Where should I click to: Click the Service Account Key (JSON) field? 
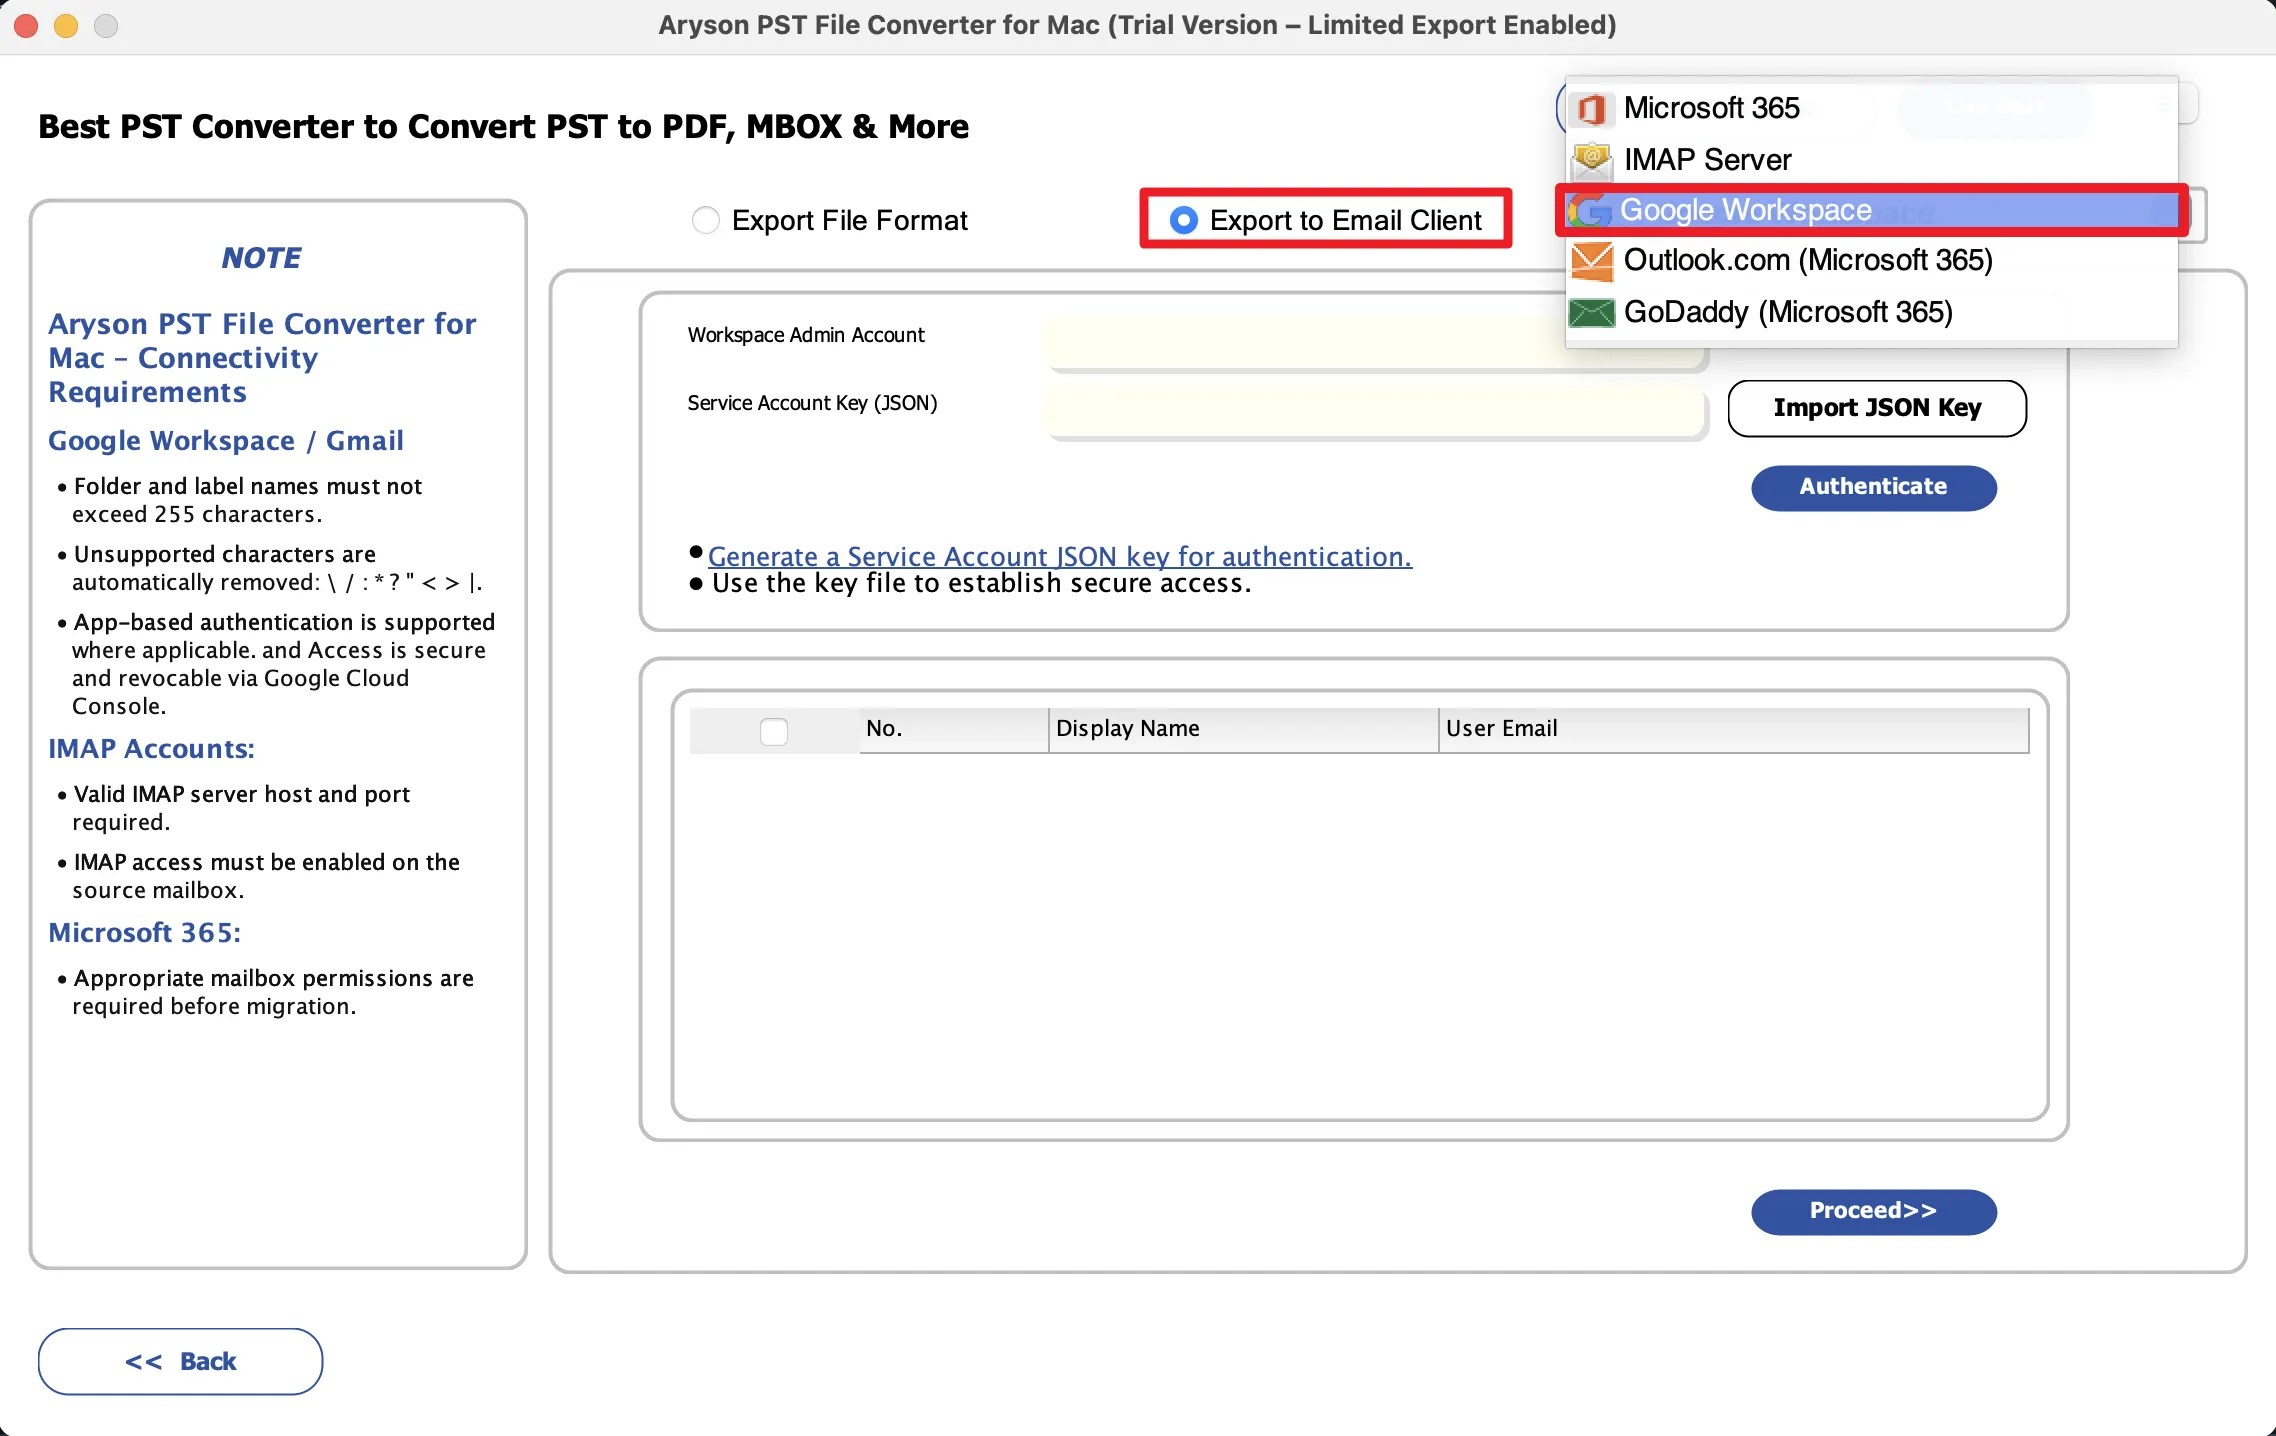[x=1375, y=411]
